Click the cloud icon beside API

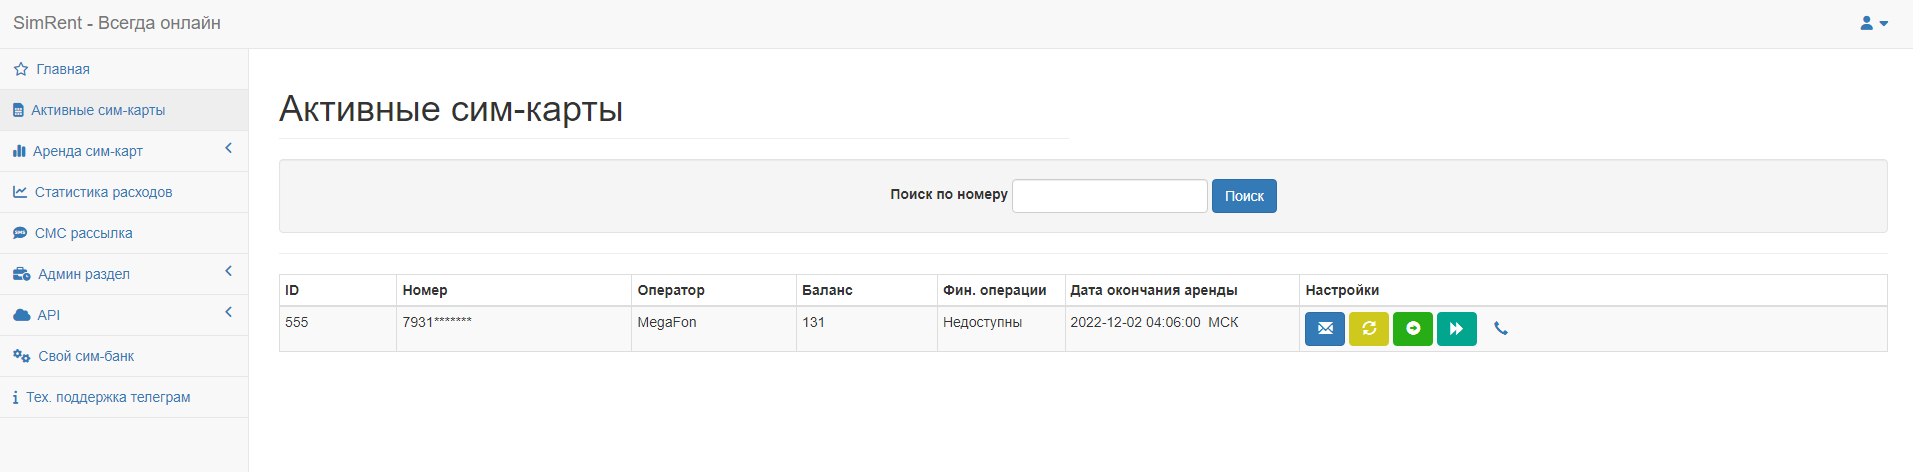[x=22, y=315]
